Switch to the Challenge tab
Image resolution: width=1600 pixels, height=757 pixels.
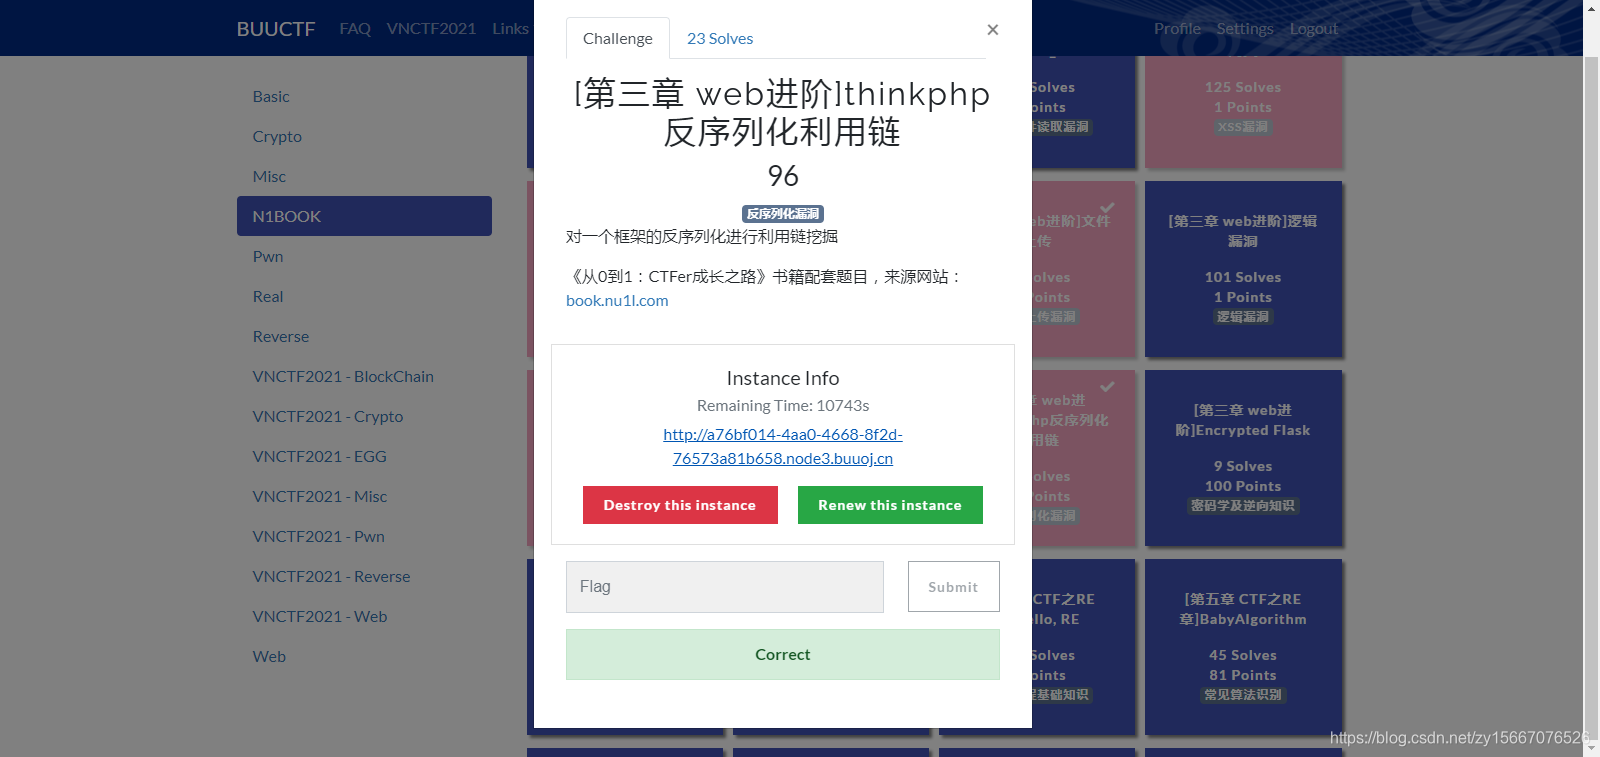(617, 38)
